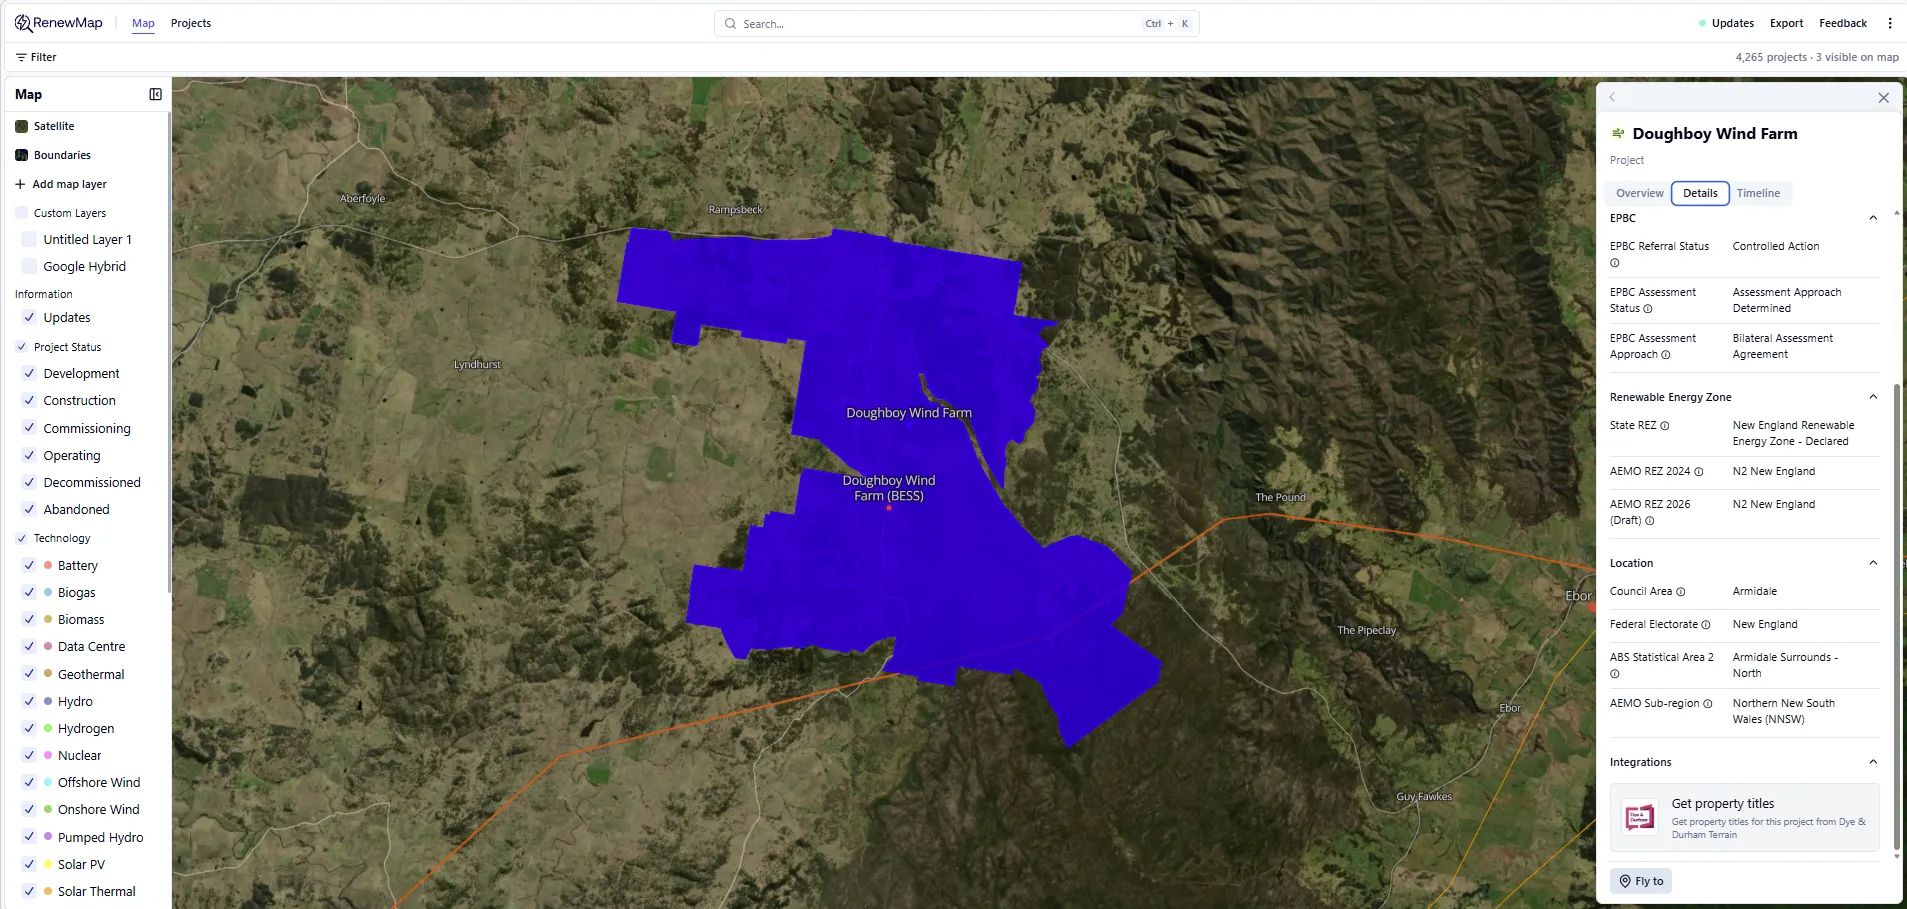The width and height of the screenshot is (1907, 909).
Task: Open the Filter options
Action: click(36, 57)
